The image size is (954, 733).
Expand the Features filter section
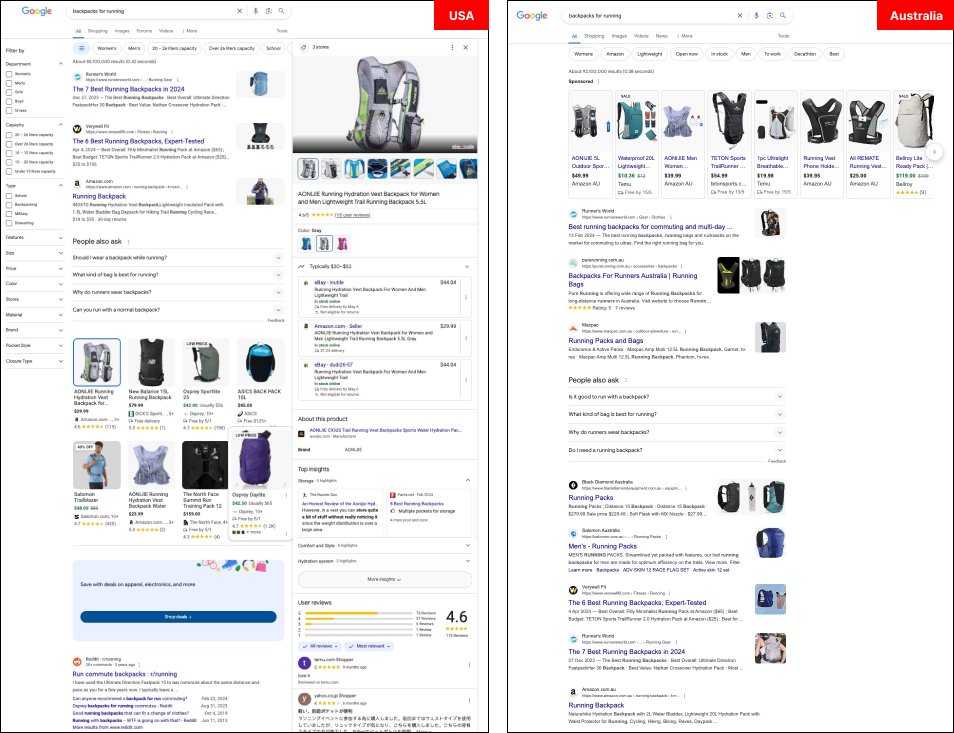pyautogui.click(x=60, y=237)
